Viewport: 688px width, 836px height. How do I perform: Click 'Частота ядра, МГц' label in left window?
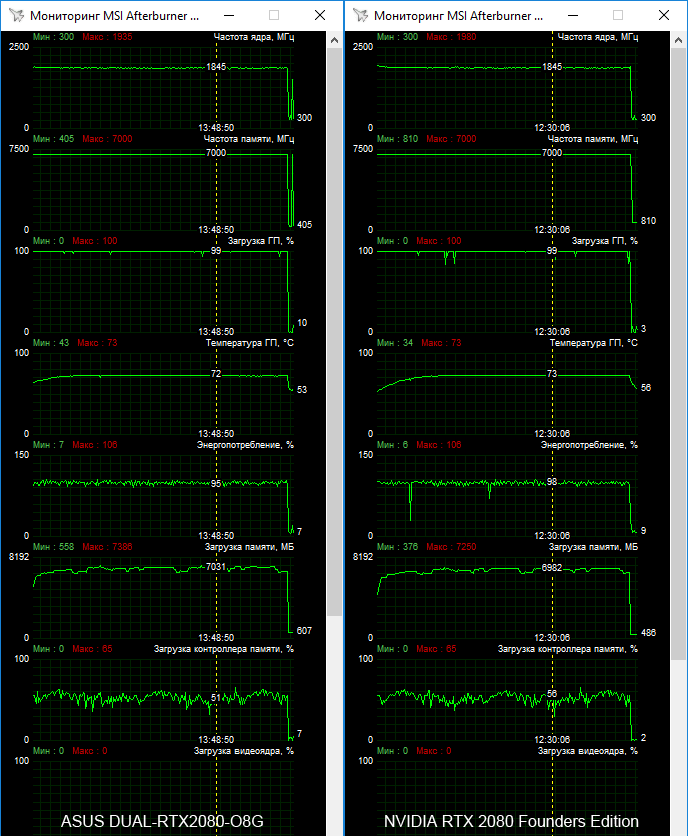(253, 37)
